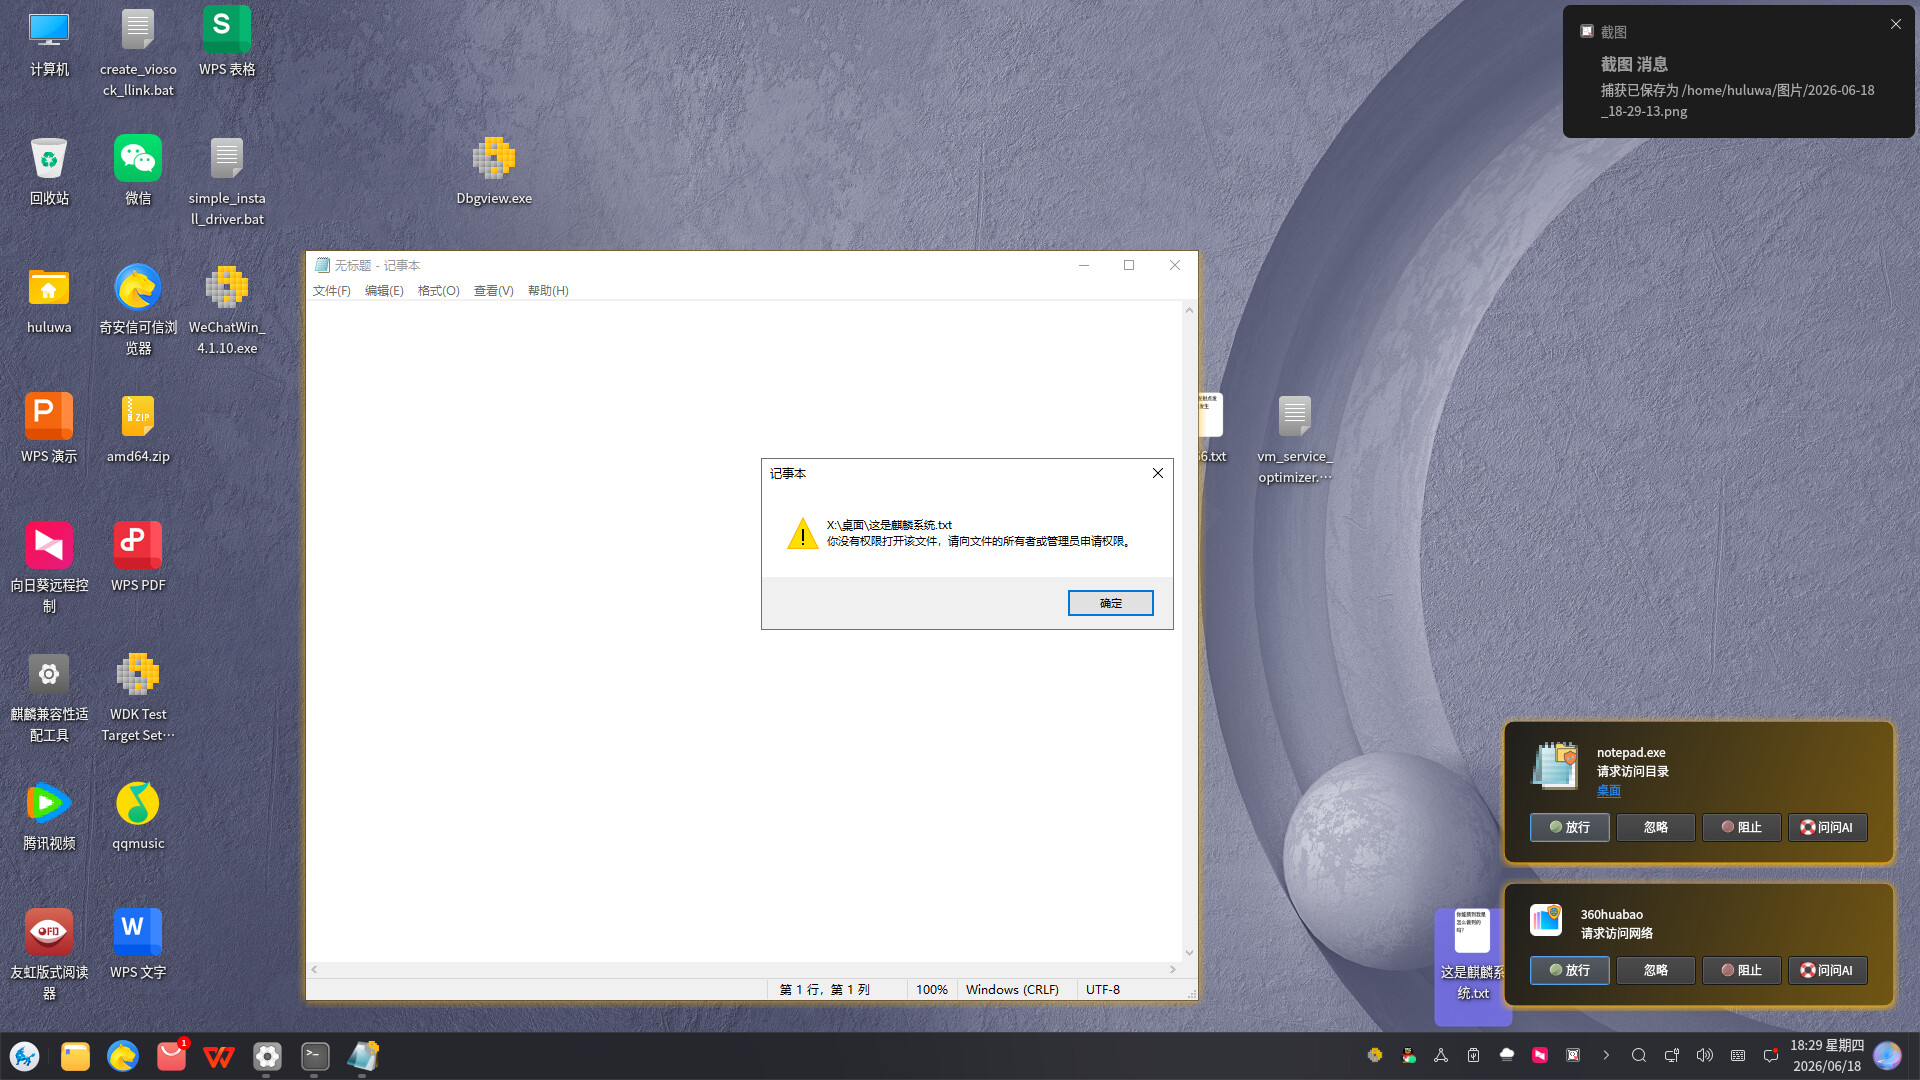Select amd64.zip archive on desktop

point(138,429)
